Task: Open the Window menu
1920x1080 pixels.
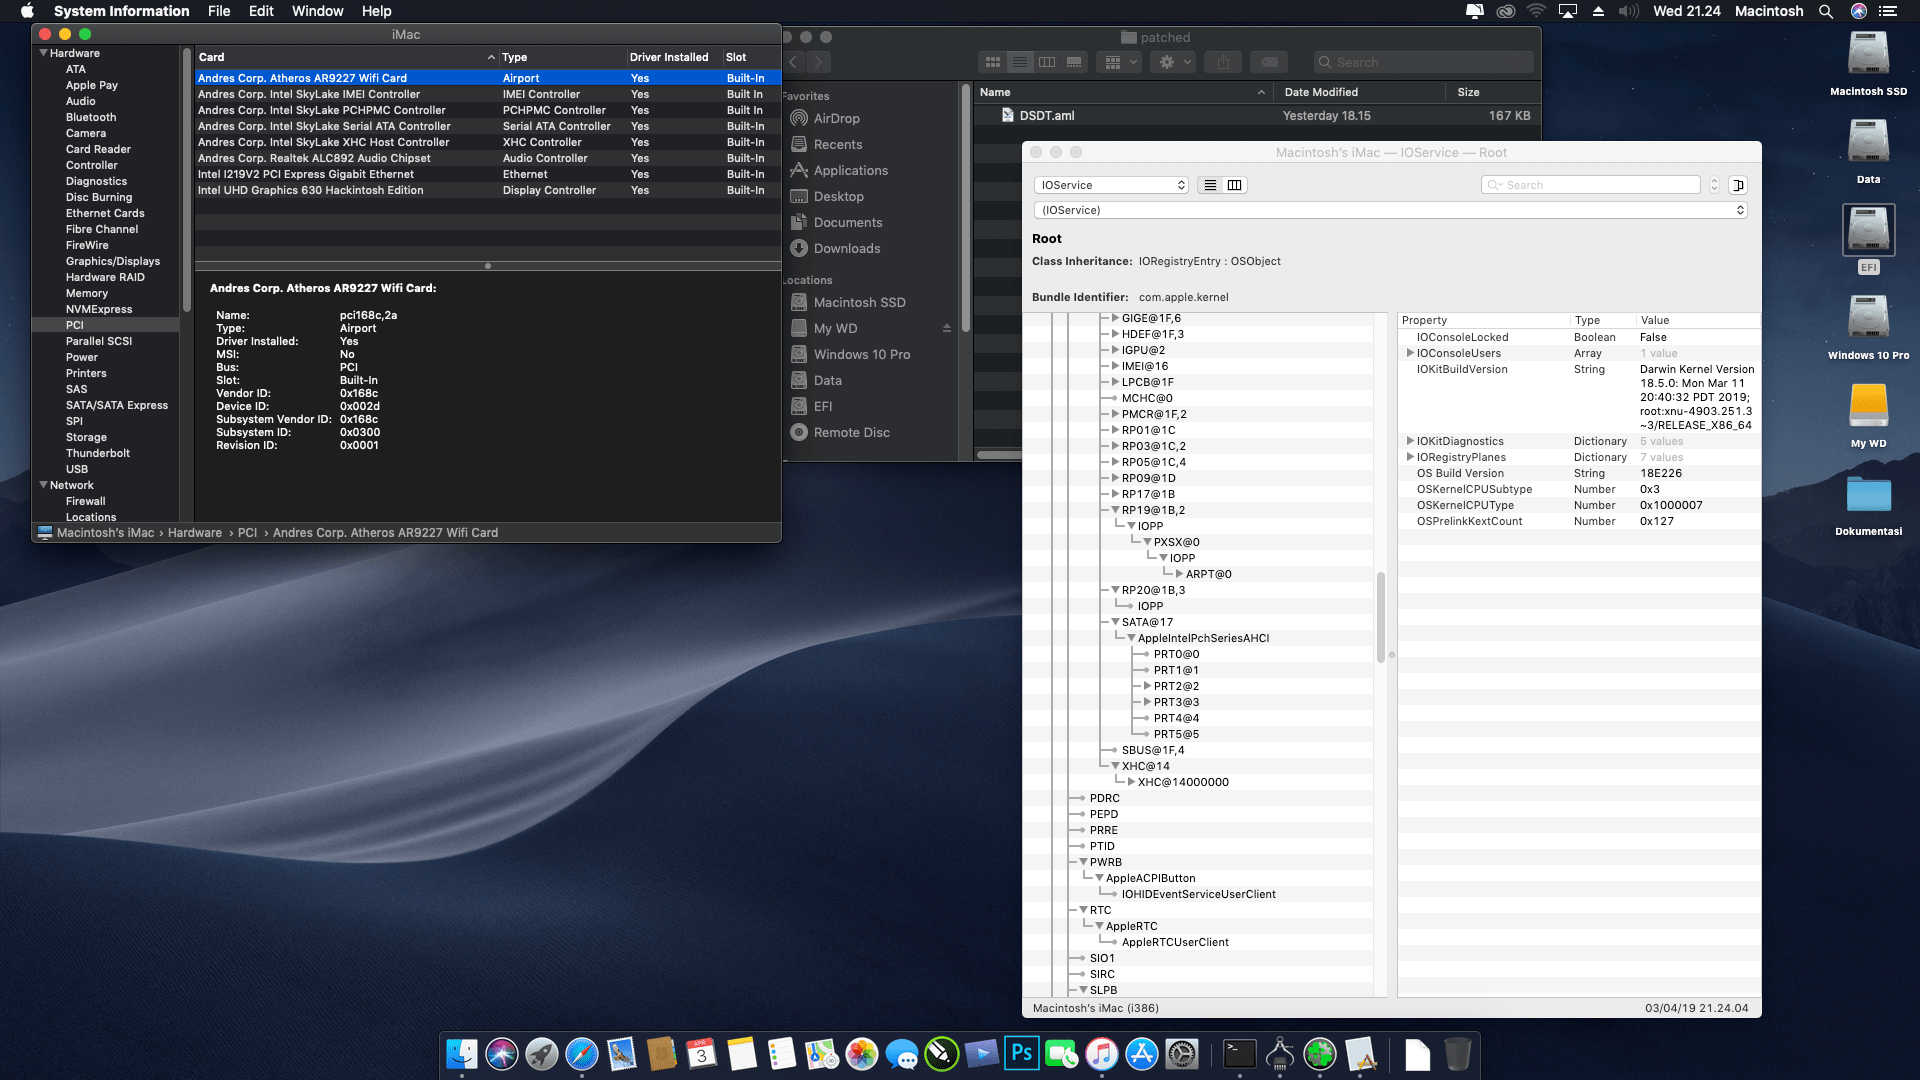Action: coord(317,11)
